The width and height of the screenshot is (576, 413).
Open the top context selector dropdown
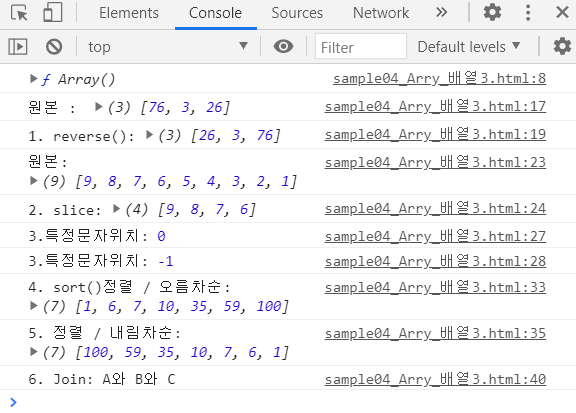pos(168,47)
